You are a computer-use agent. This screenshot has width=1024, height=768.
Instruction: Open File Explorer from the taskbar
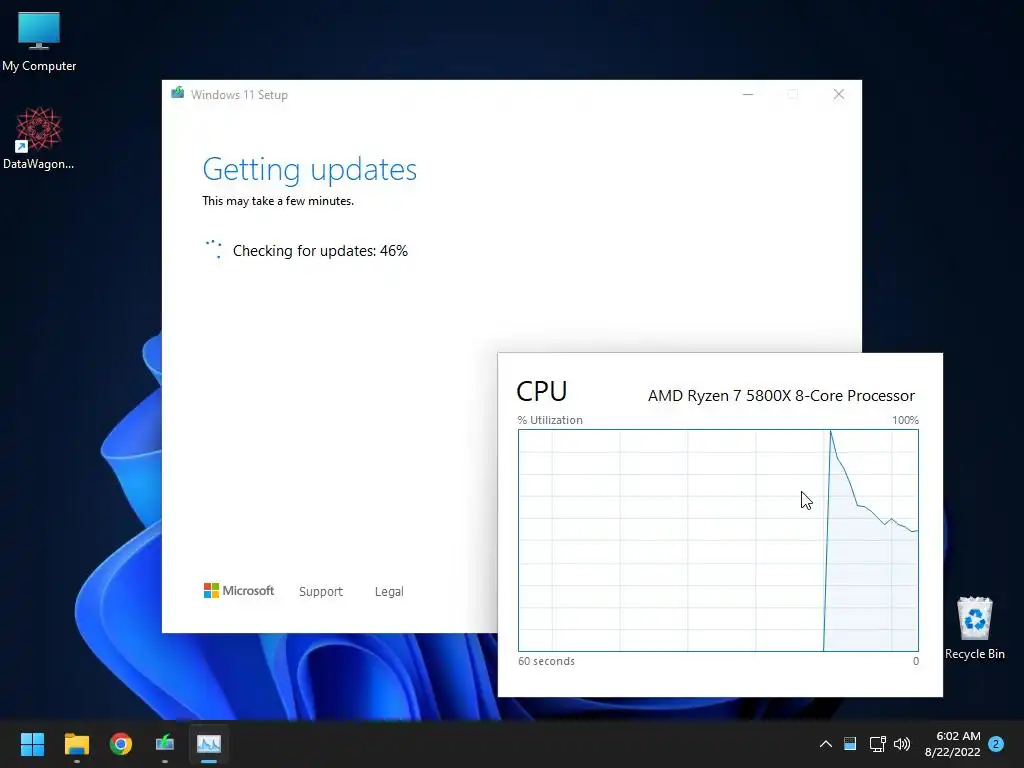[x=76, y=744]
